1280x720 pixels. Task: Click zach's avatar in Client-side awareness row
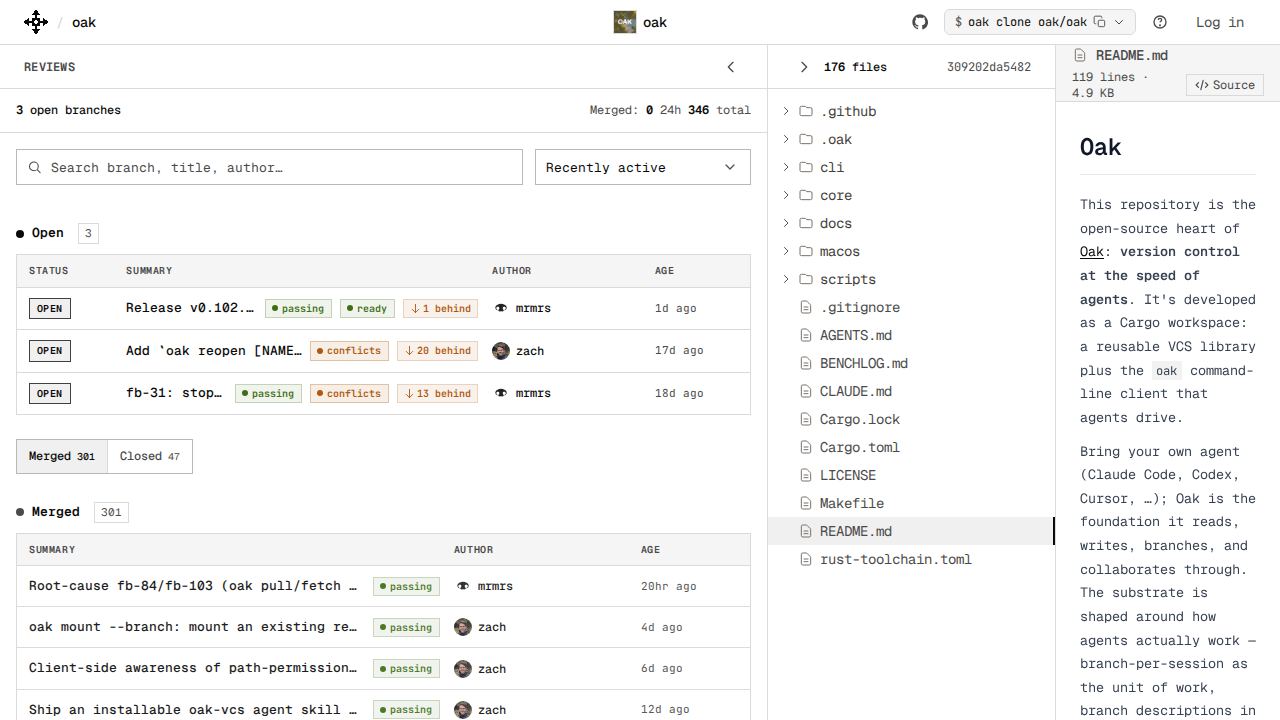click(x=463, y=668)
